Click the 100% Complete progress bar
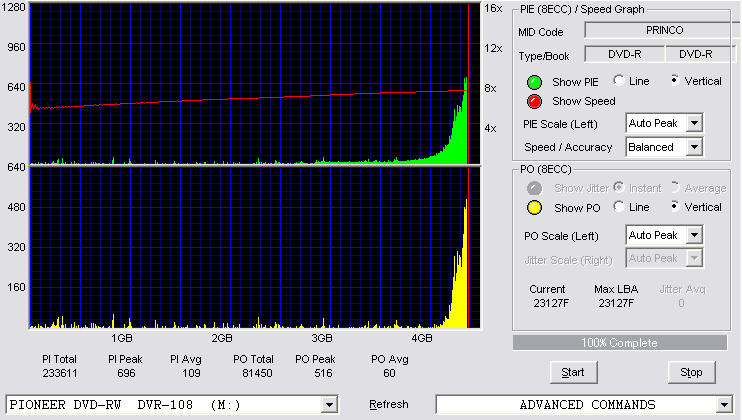The image size is (742, 420). pos(620,343)
